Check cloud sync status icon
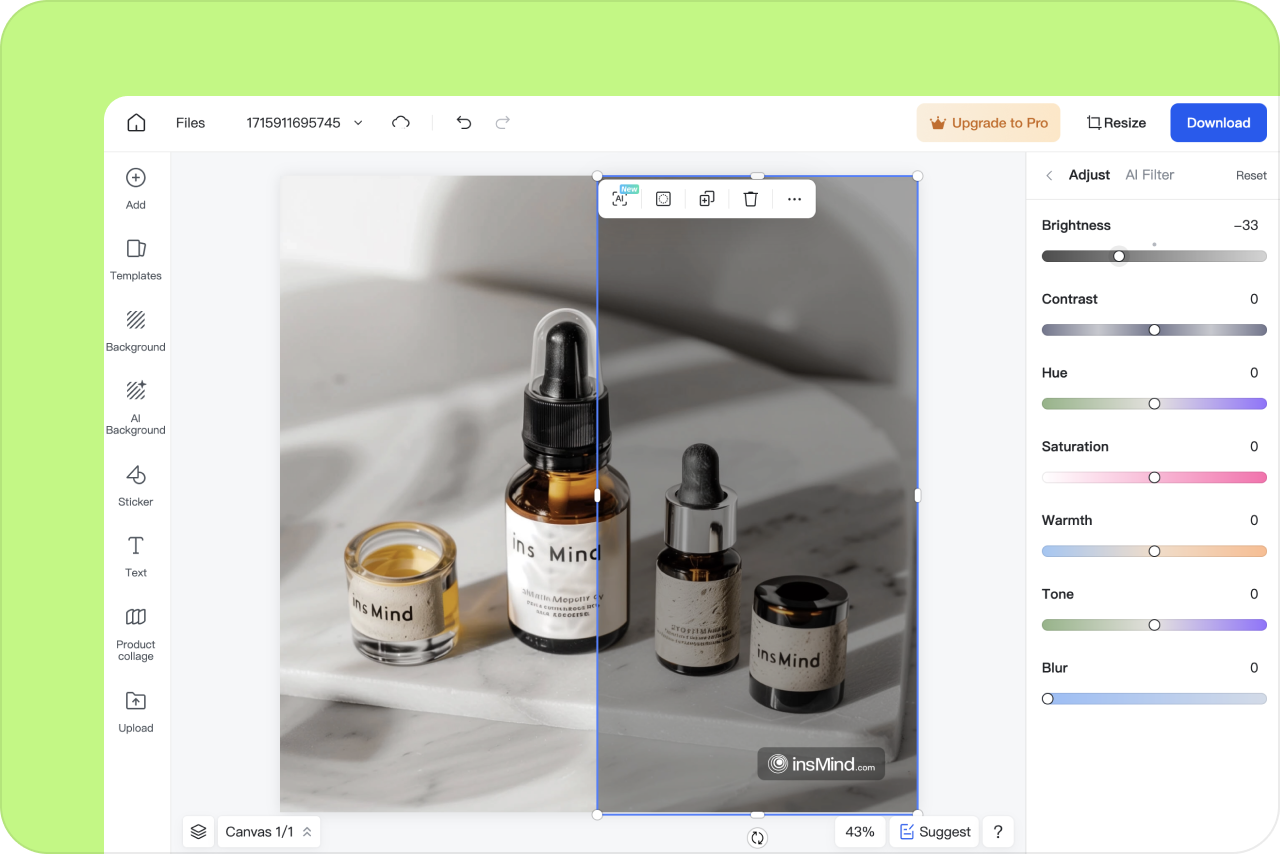 [401, 123]
